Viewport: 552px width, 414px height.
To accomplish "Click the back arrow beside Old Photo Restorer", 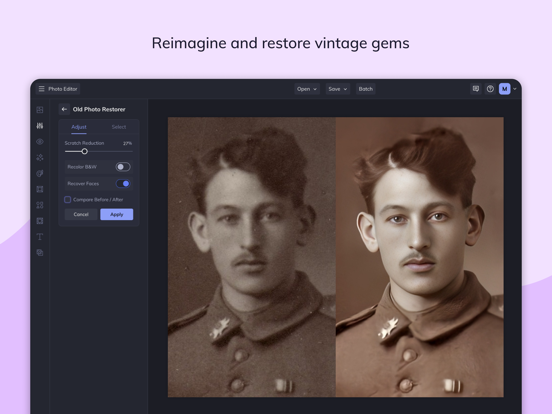I will click(64, 109).
